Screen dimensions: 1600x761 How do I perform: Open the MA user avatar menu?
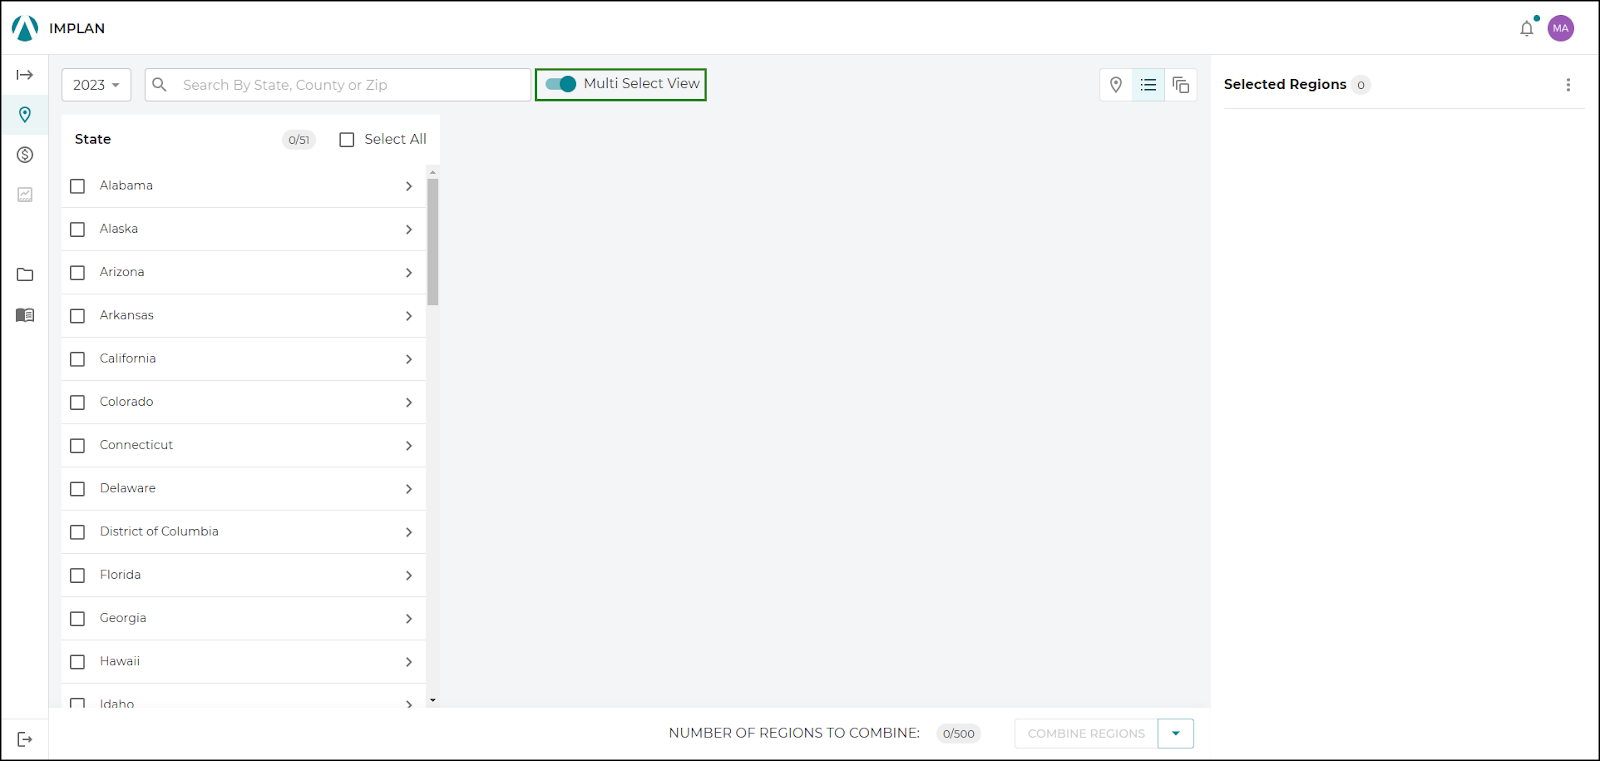coord(1561,28)
